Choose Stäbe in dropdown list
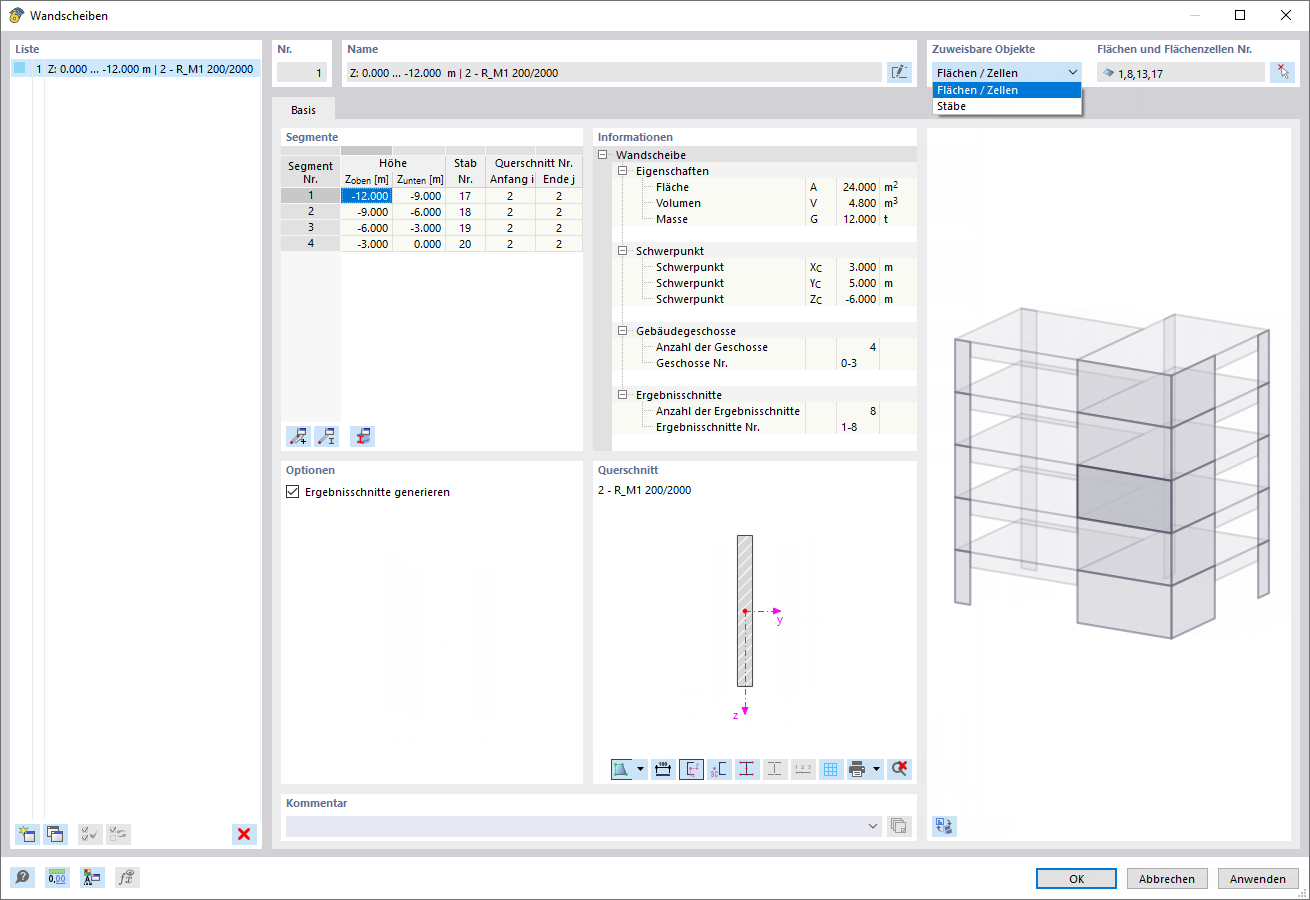This screenshot has height=900, width=1310. click(x=1007, y=106)
